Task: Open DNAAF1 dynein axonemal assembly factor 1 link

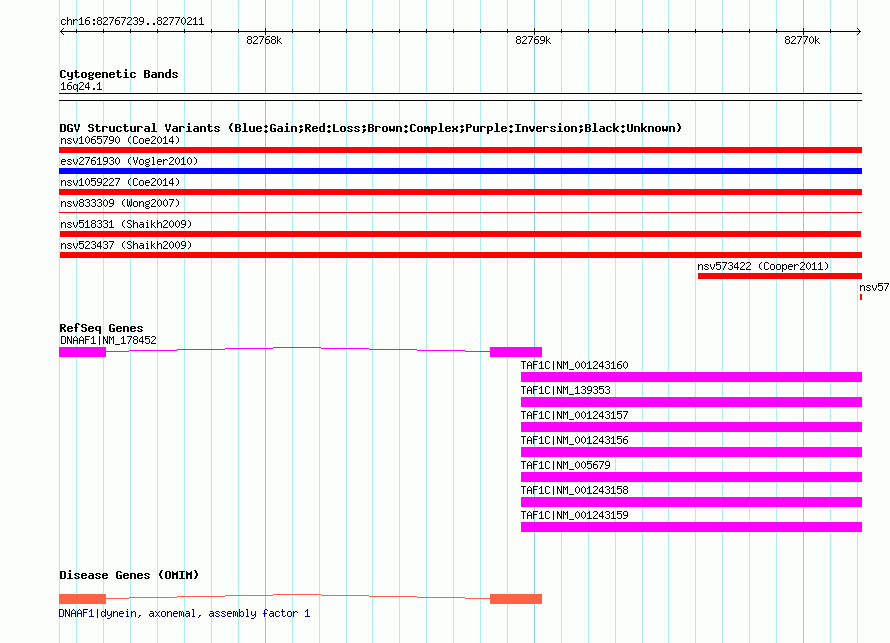Action: (x=184, y=613)
